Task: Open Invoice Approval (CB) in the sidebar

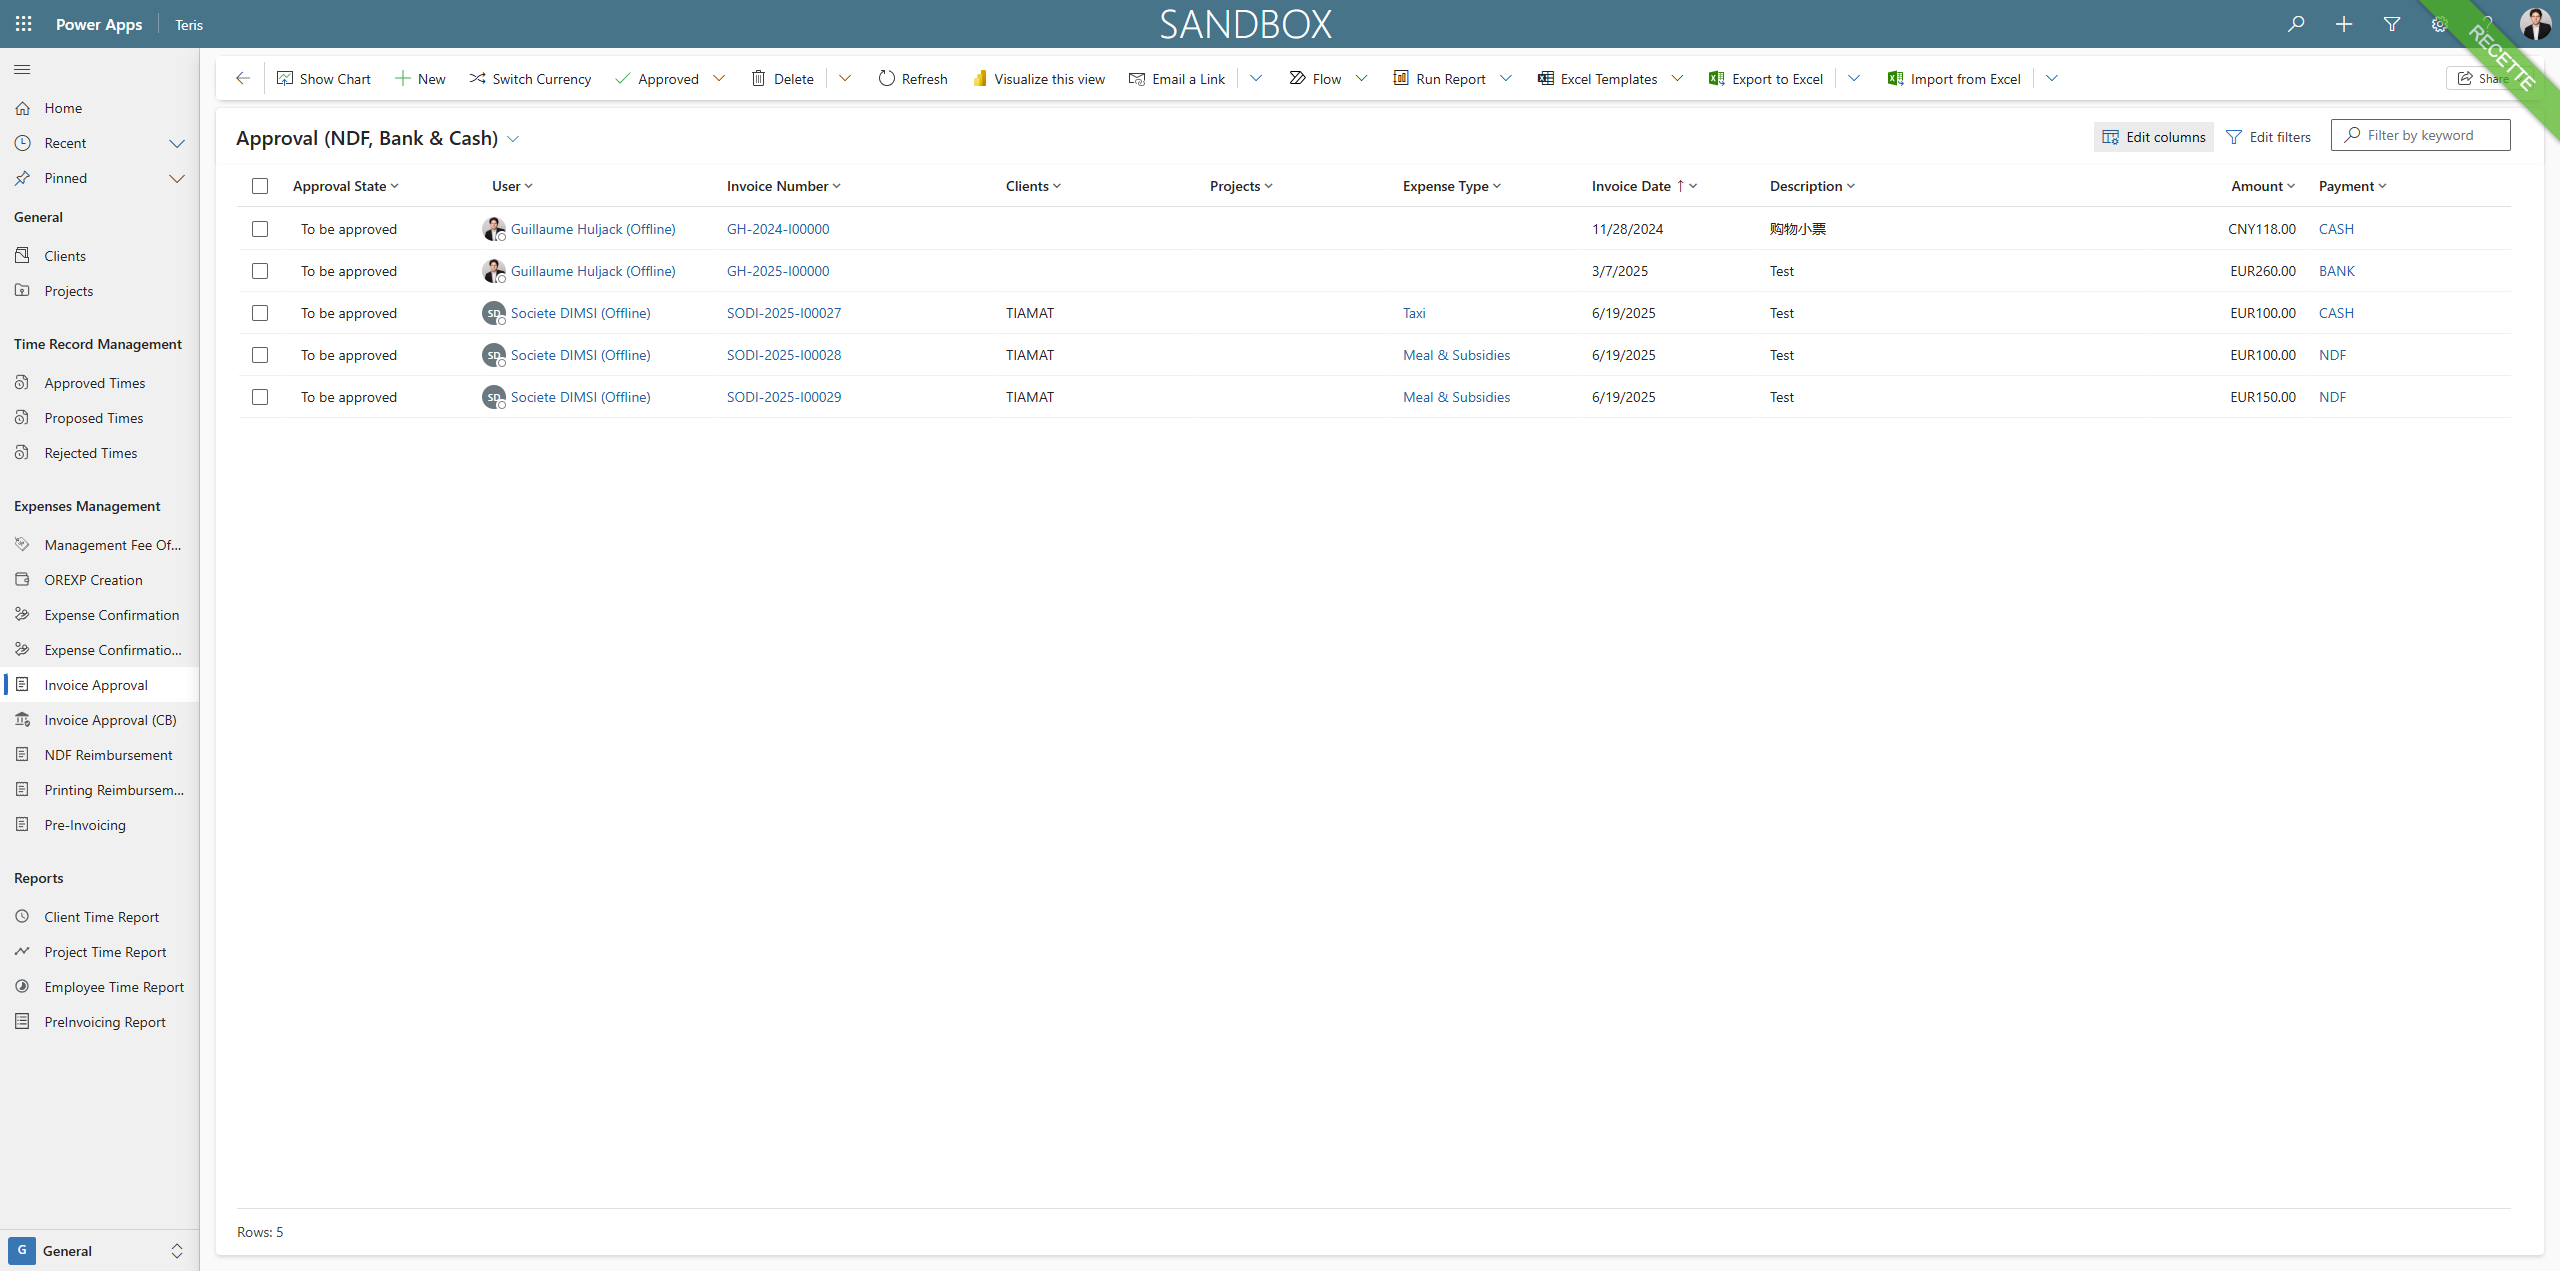Action: coord(100,720)
